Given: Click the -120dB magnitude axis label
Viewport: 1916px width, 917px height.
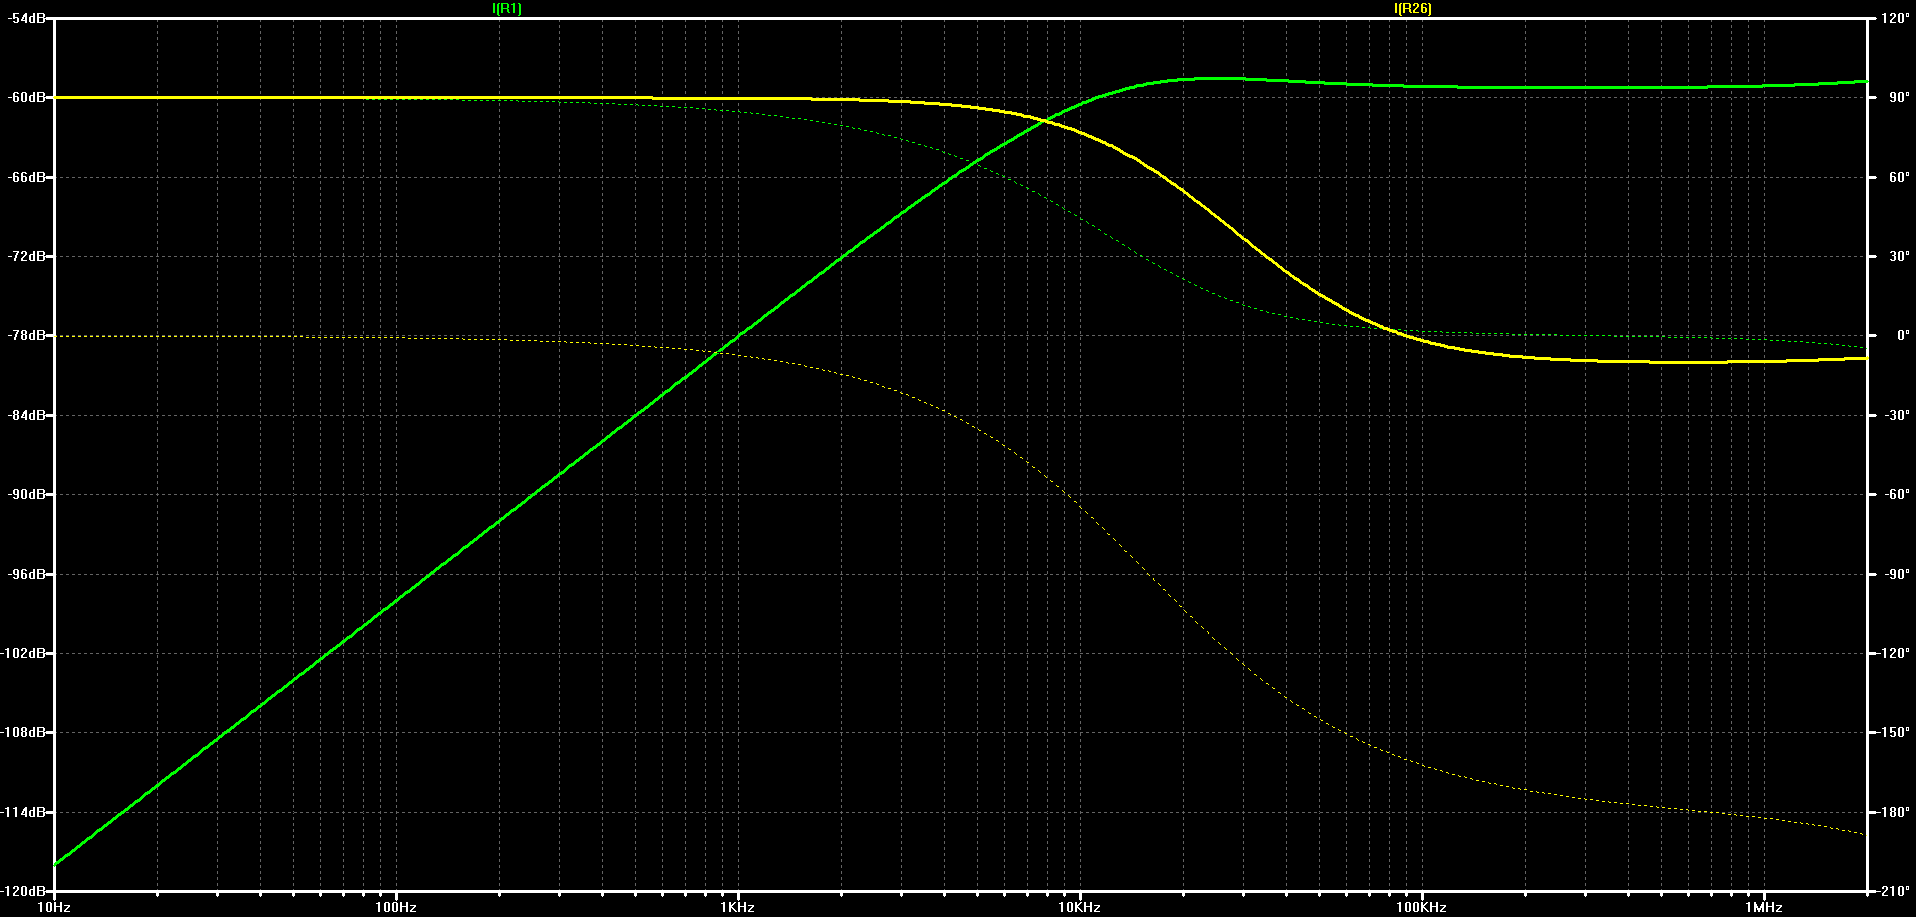Looking at the screenshot, I should tap(24, 891).
